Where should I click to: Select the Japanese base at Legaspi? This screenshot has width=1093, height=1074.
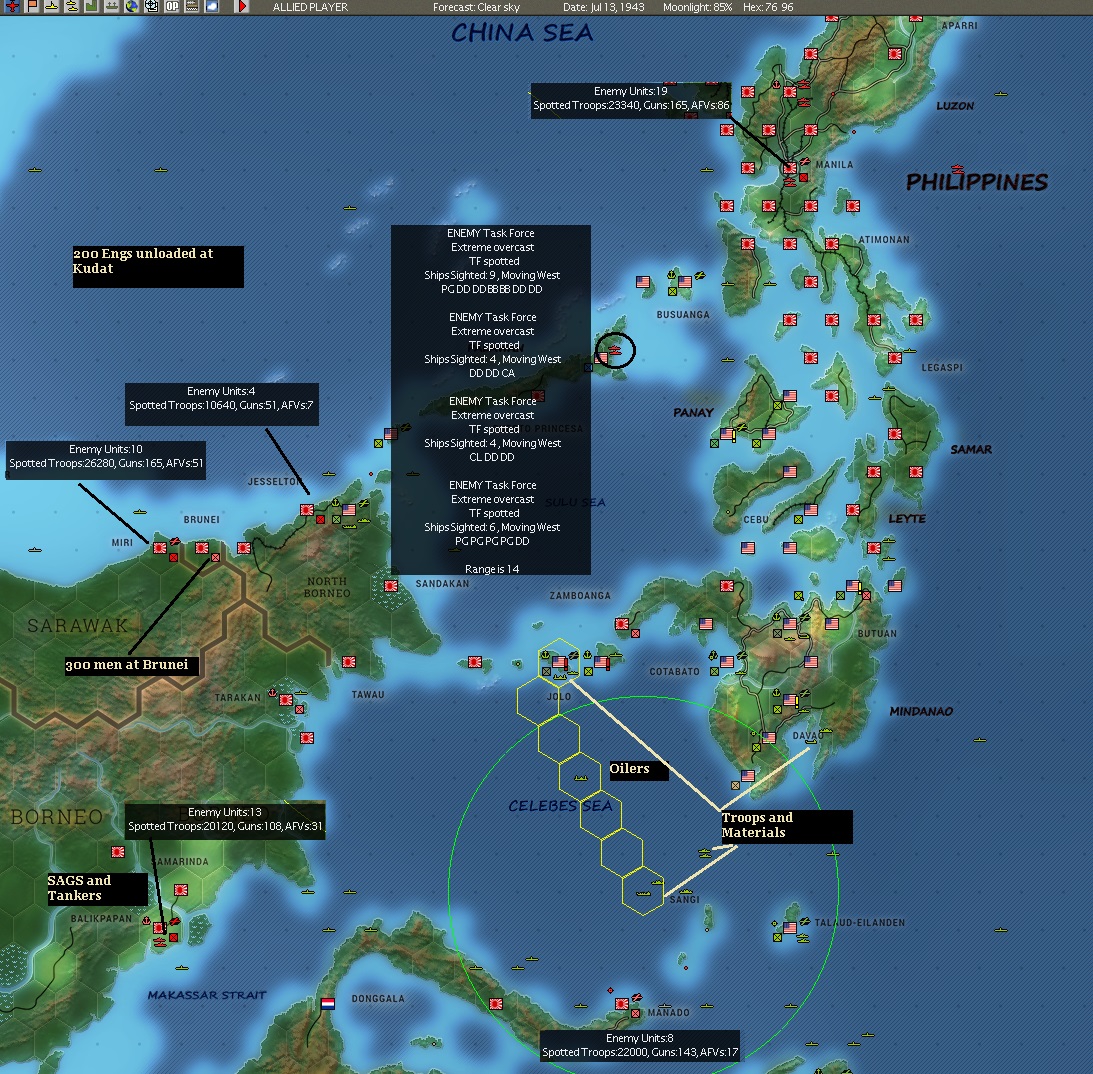895,358
